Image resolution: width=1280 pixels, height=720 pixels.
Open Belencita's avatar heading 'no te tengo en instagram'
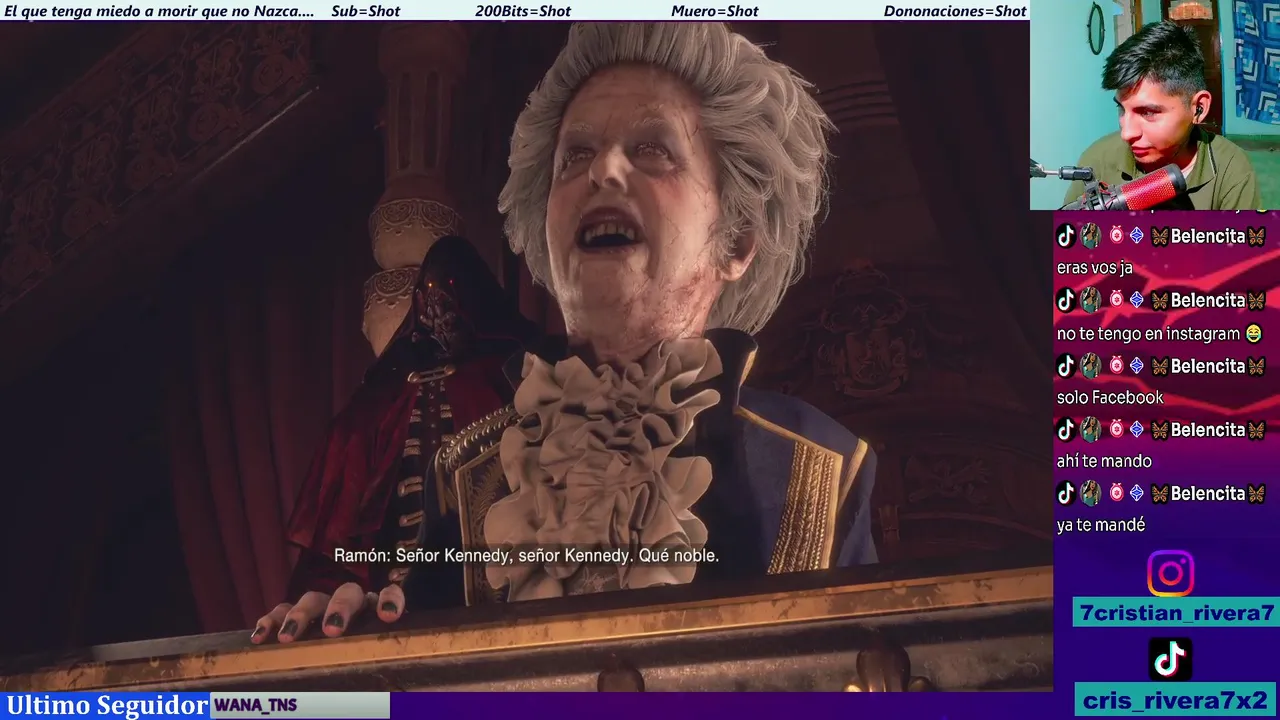1090,300
